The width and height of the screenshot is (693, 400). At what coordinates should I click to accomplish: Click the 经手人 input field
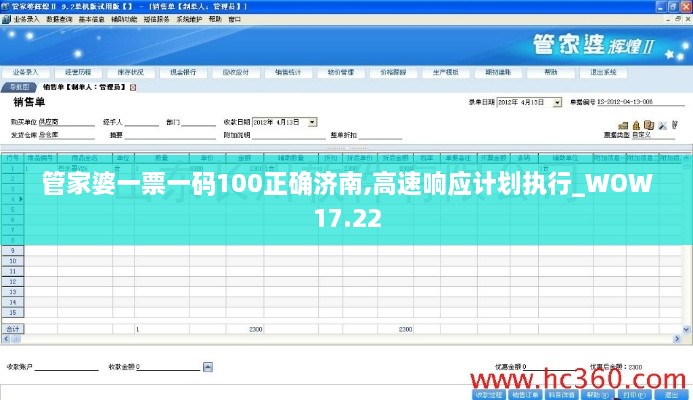141,122
